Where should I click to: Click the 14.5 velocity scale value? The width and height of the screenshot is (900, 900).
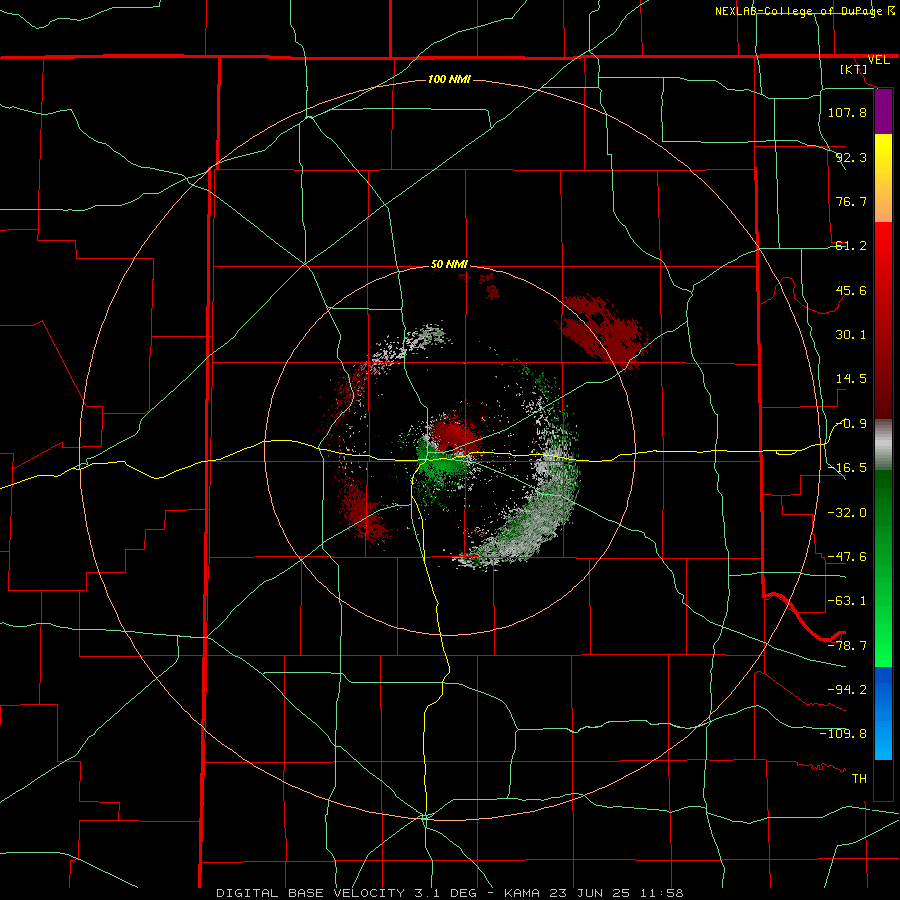(851, 379)
